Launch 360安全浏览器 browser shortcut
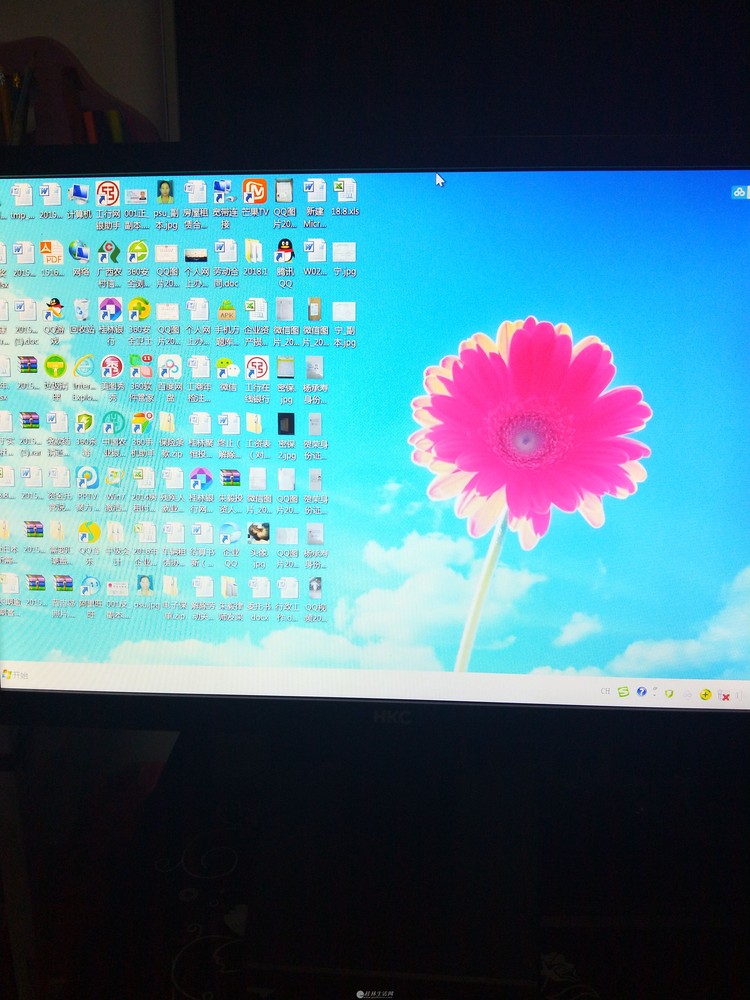This screenshot has height=1000, width=750. point(138,265)
